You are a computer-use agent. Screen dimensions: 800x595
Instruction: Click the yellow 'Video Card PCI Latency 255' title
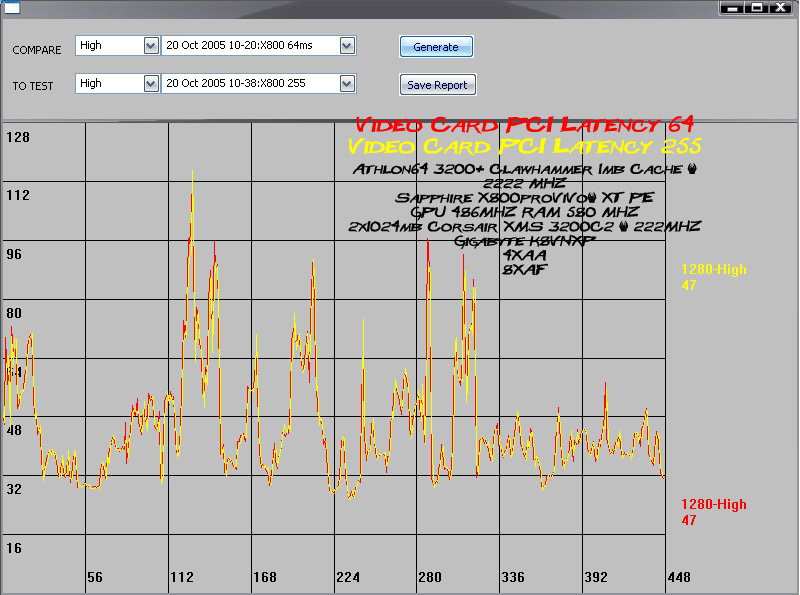[524, 146]
